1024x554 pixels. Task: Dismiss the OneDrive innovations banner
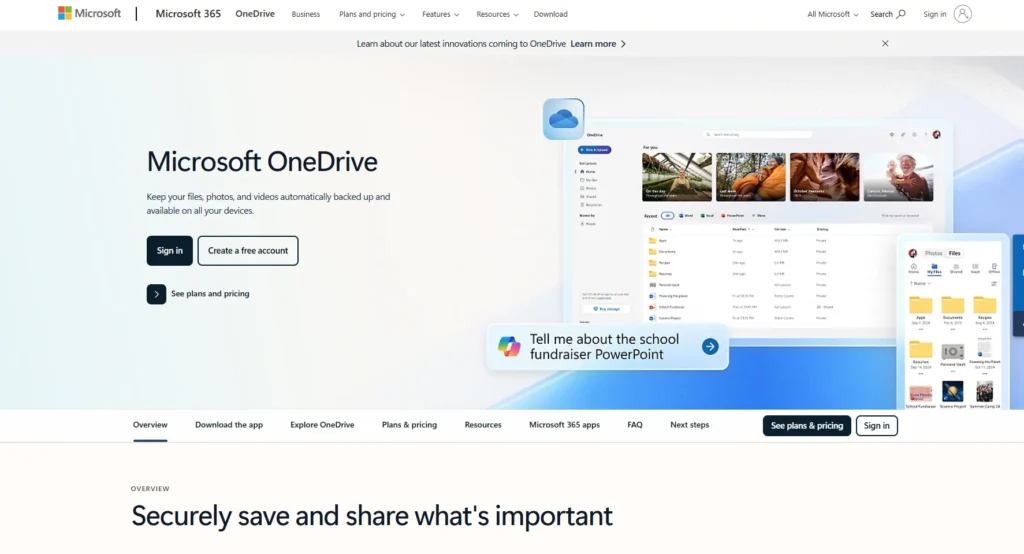click(x=885, y=44)
